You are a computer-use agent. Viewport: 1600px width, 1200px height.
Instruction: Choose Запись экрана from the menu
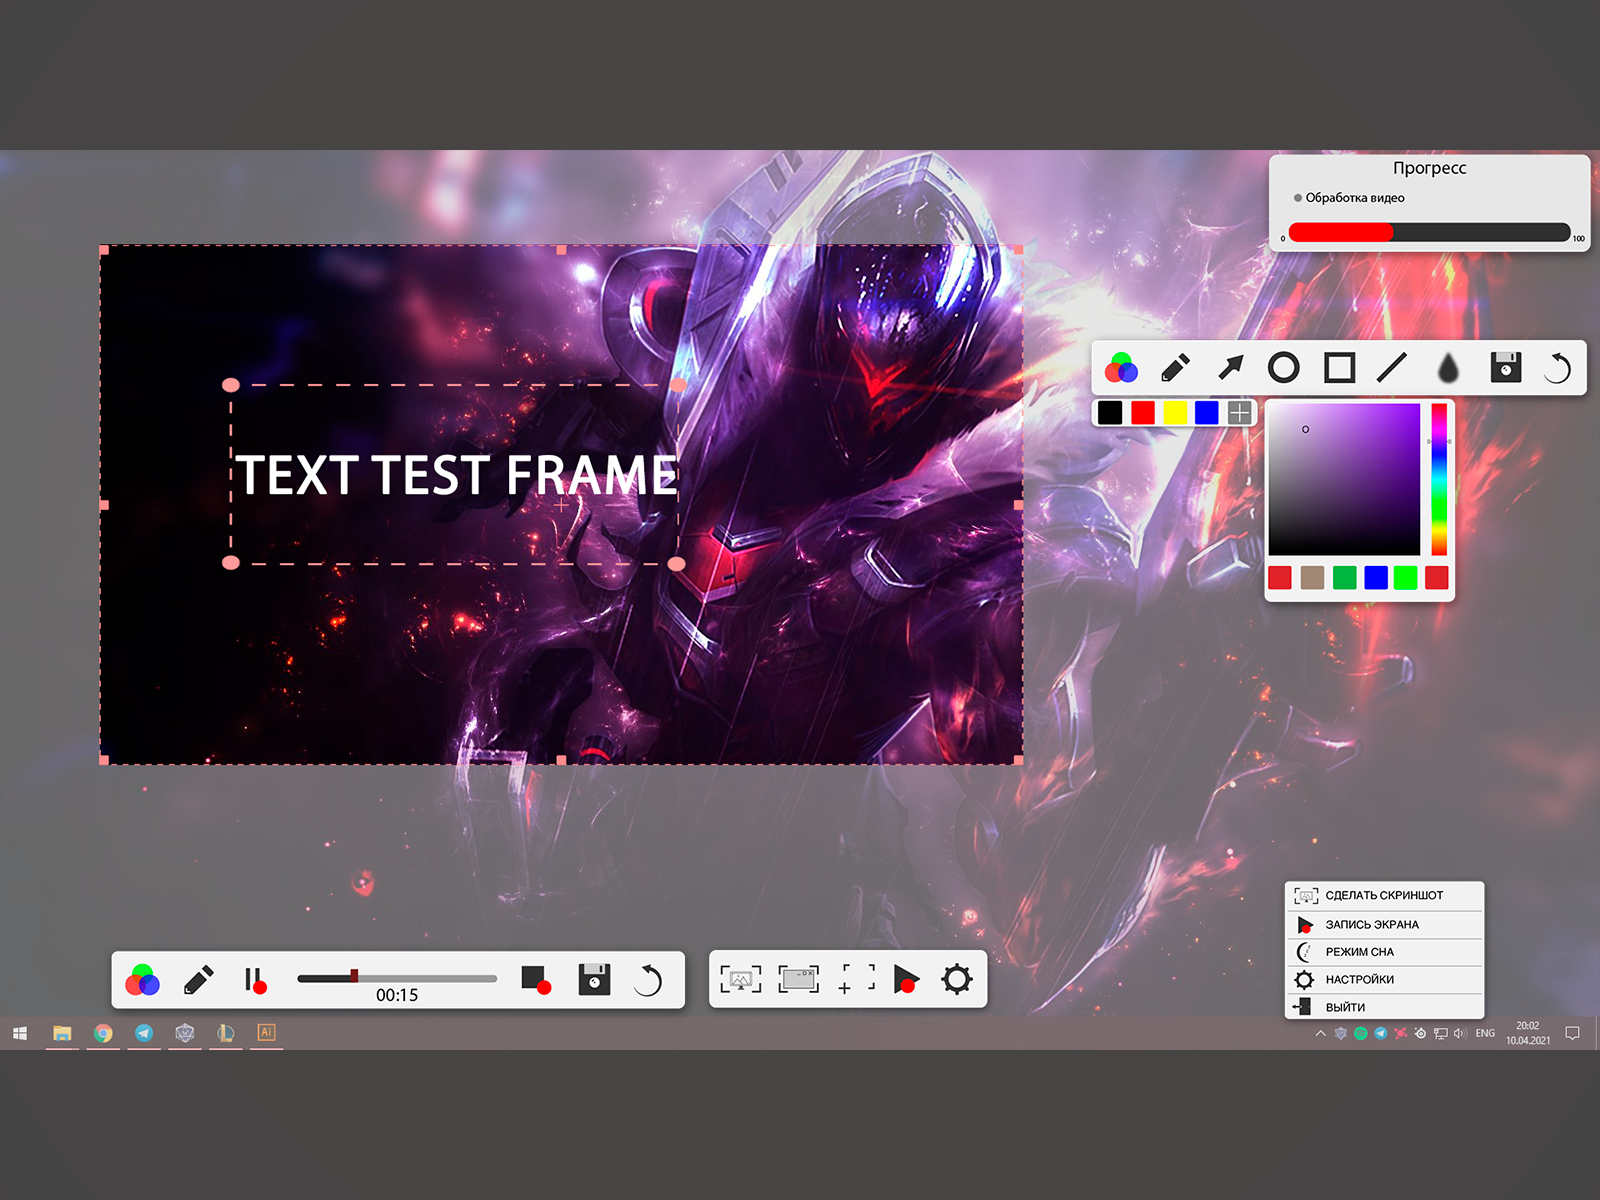[1375, 924]
